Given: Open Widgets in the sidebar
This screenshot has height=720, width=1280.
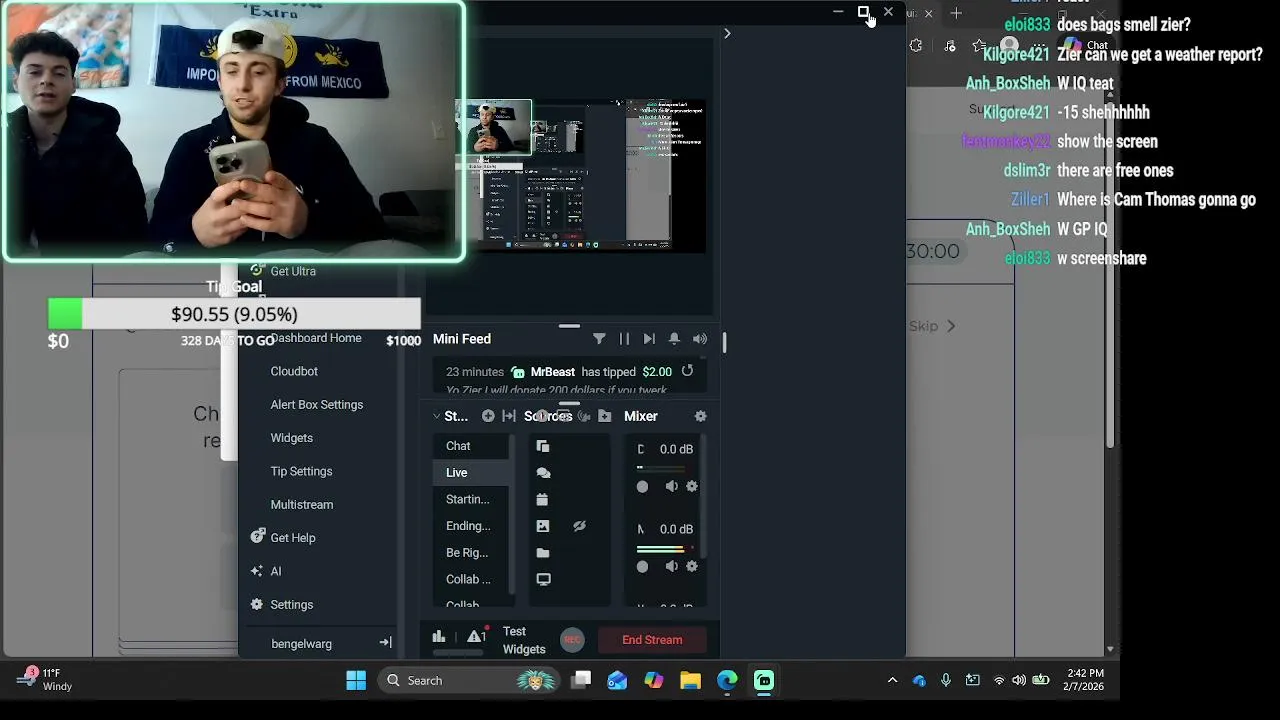Looking at the screenshot, I should pyautogui.click(x=291, y=438).
